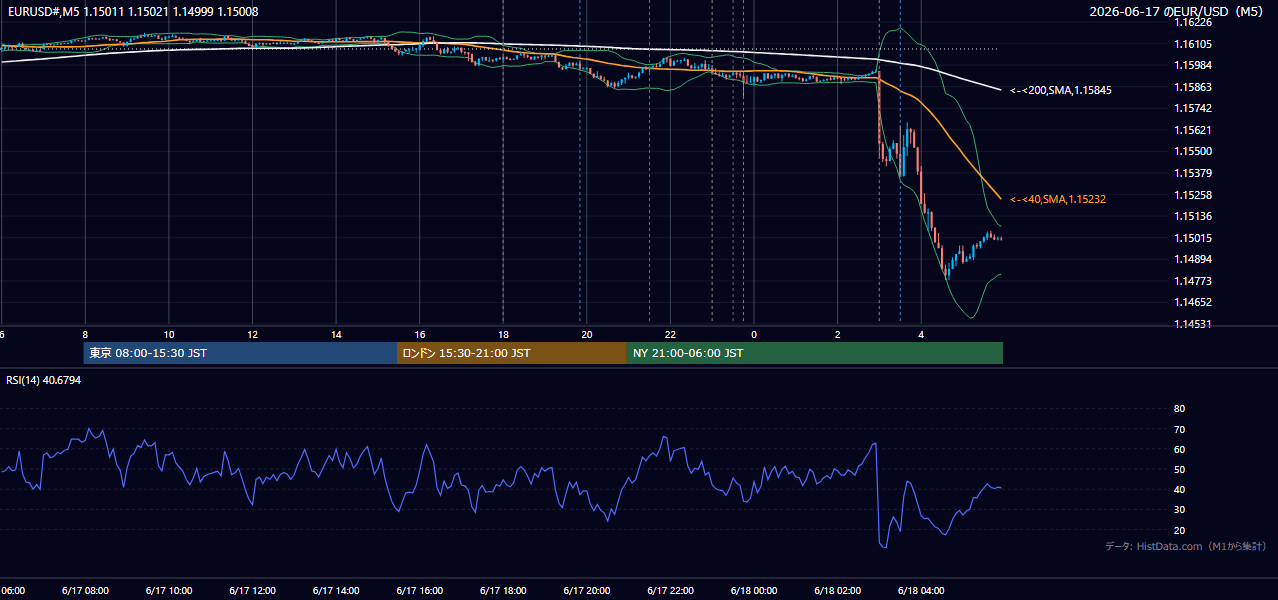Click the 6/17 08:00 date label
The width and height of the screenshot is (1278, 600).
tap(85, 591)
